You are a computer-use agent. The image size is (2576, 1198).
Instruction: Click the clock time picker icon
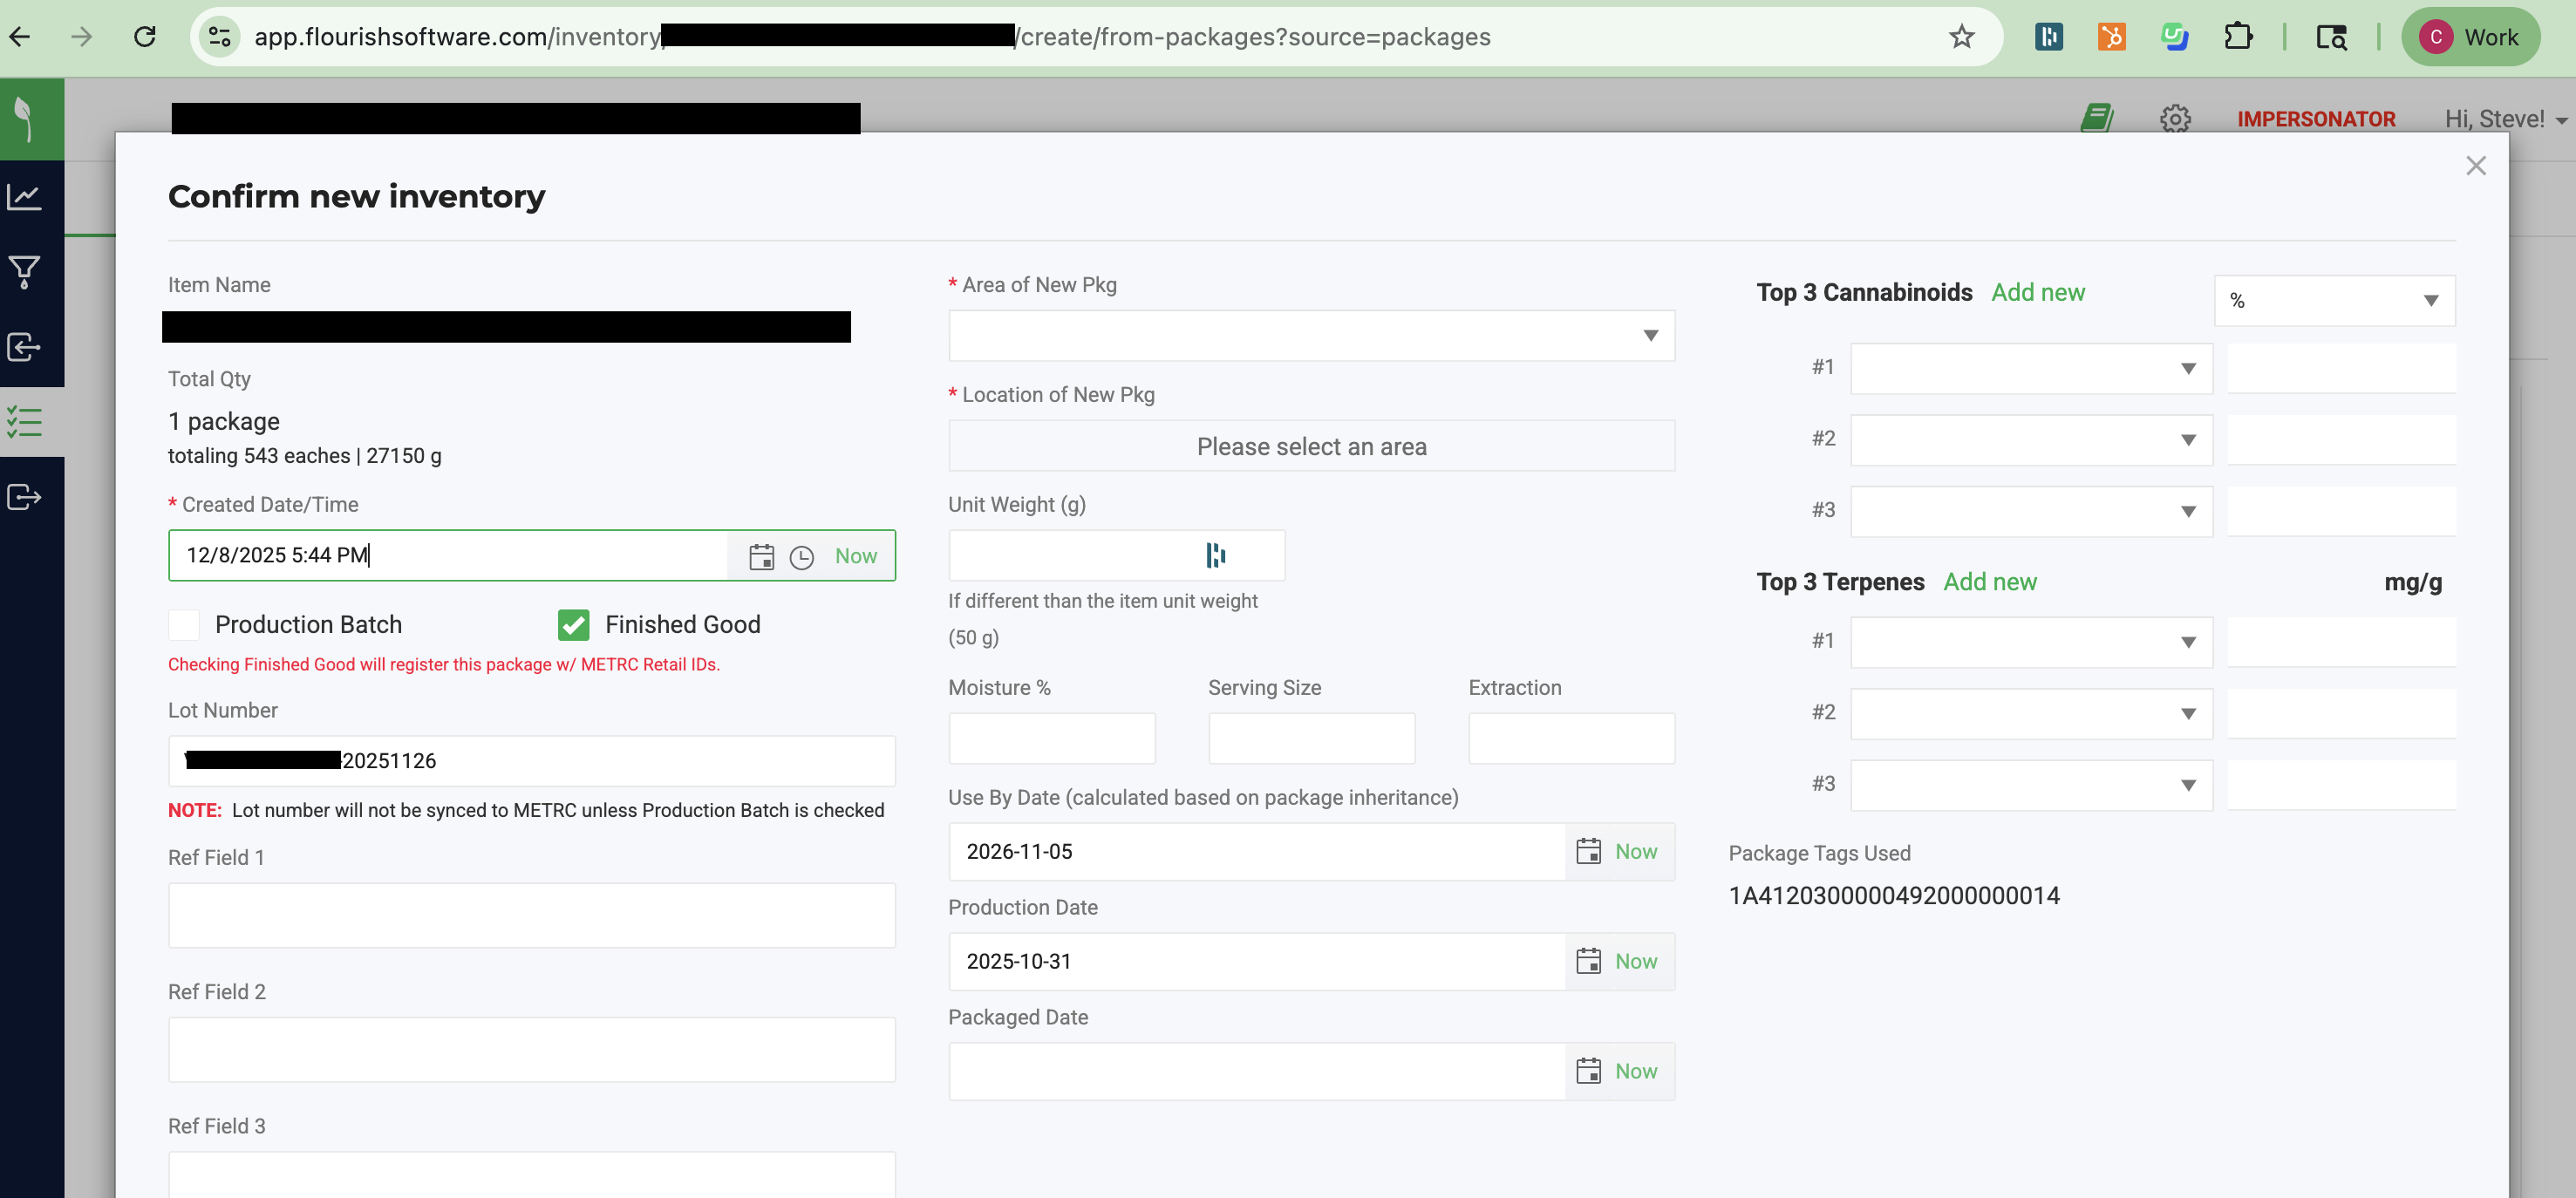click(x=801, y=557)
